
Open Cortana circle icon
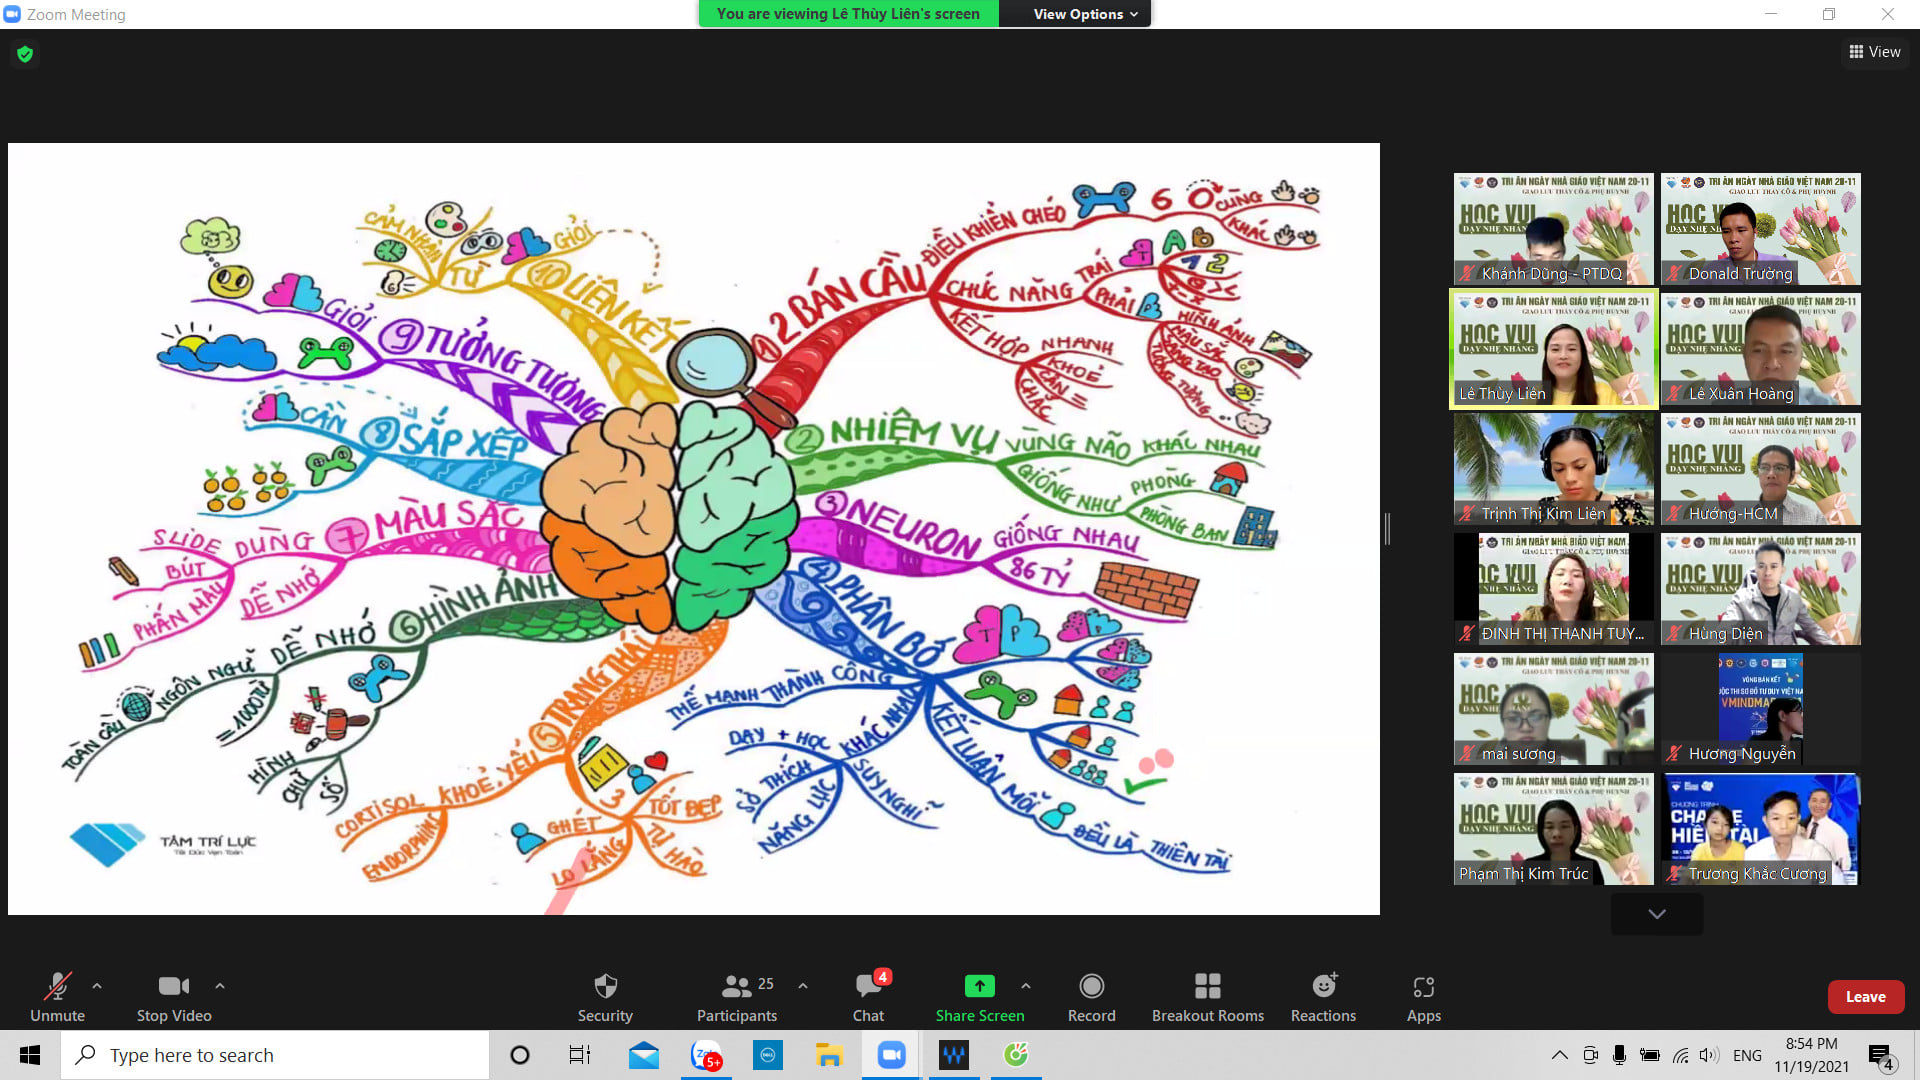[520, 1055]
